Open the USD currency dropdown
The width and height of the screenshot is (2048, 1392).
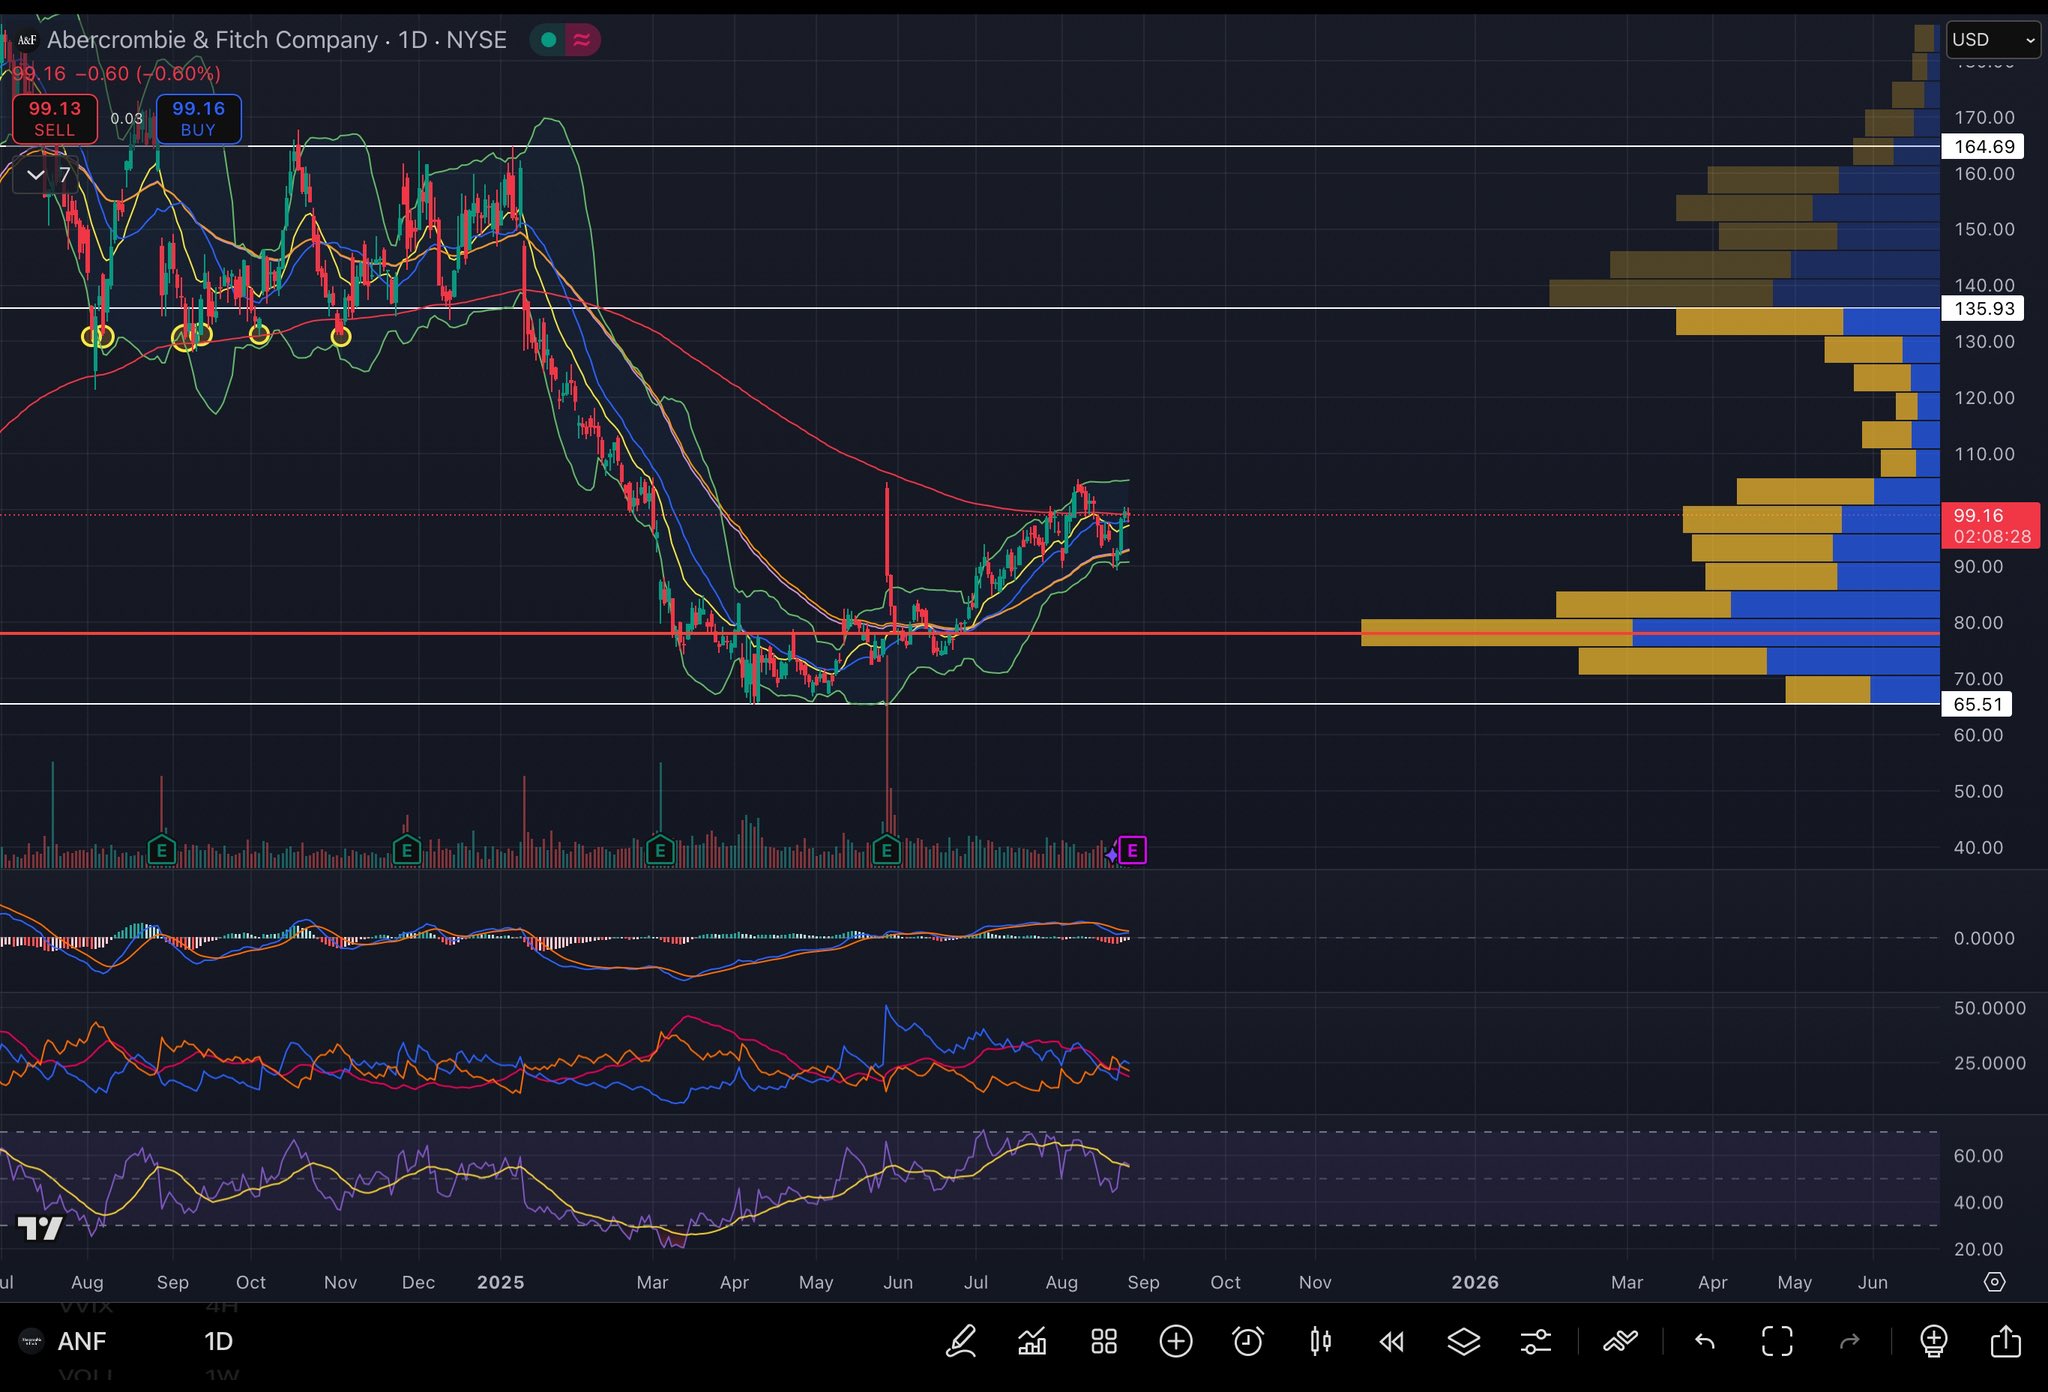(x=1992, y=40)
